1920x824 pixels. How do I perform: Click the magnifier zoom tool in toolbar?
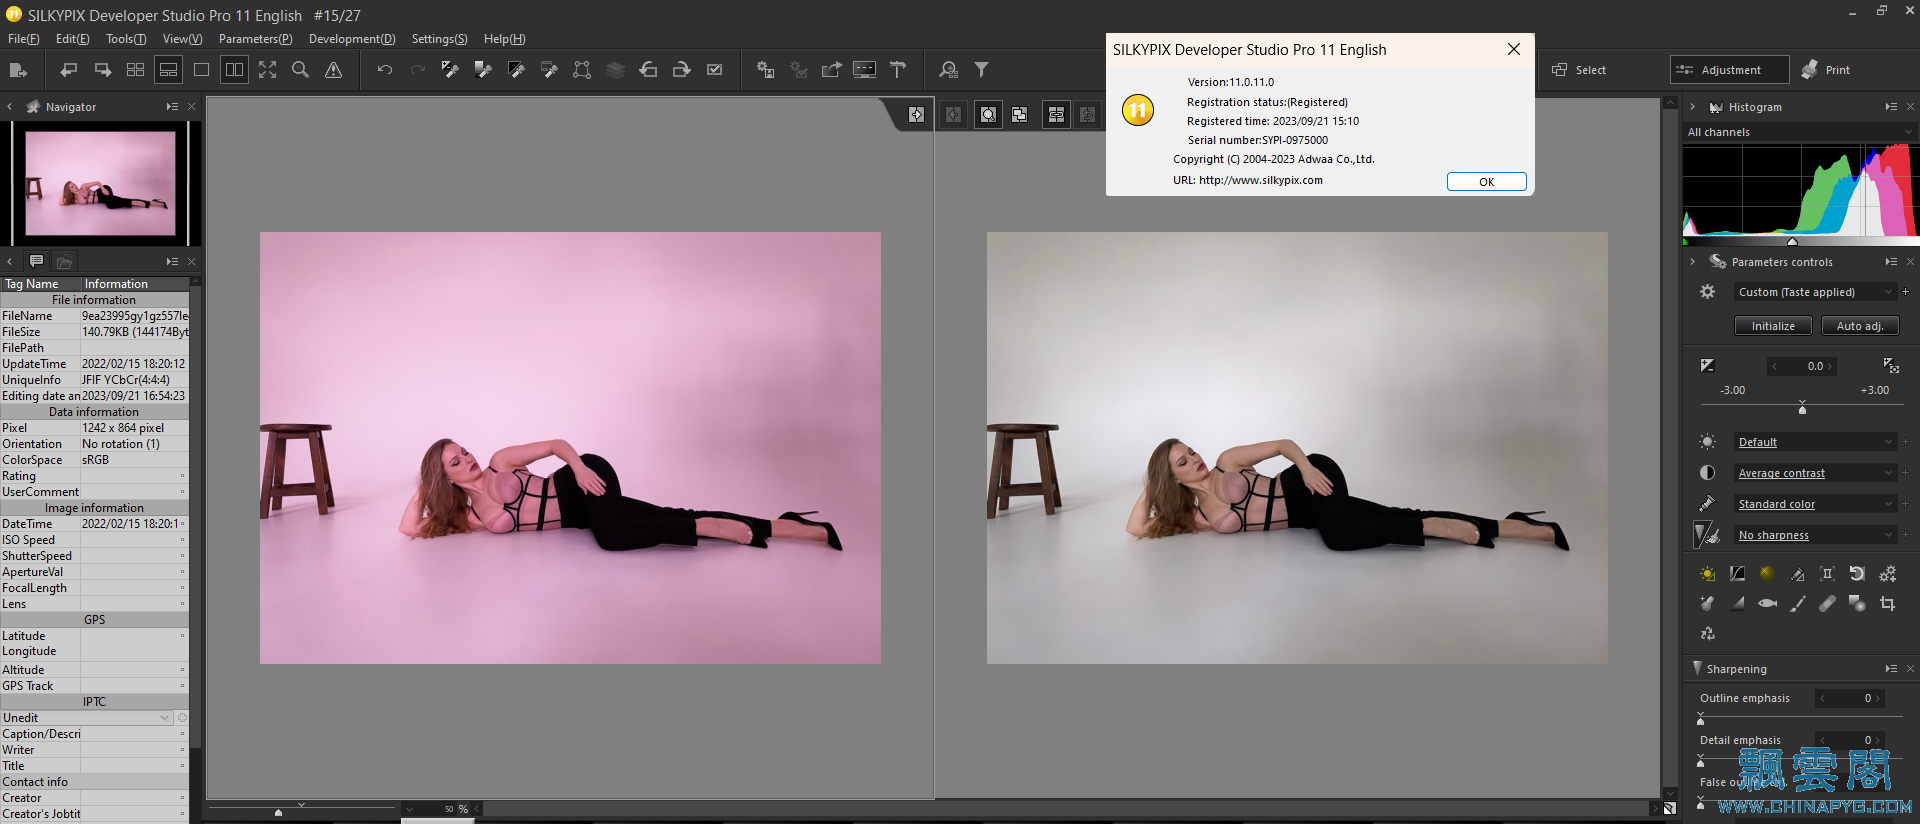(300, 70)
